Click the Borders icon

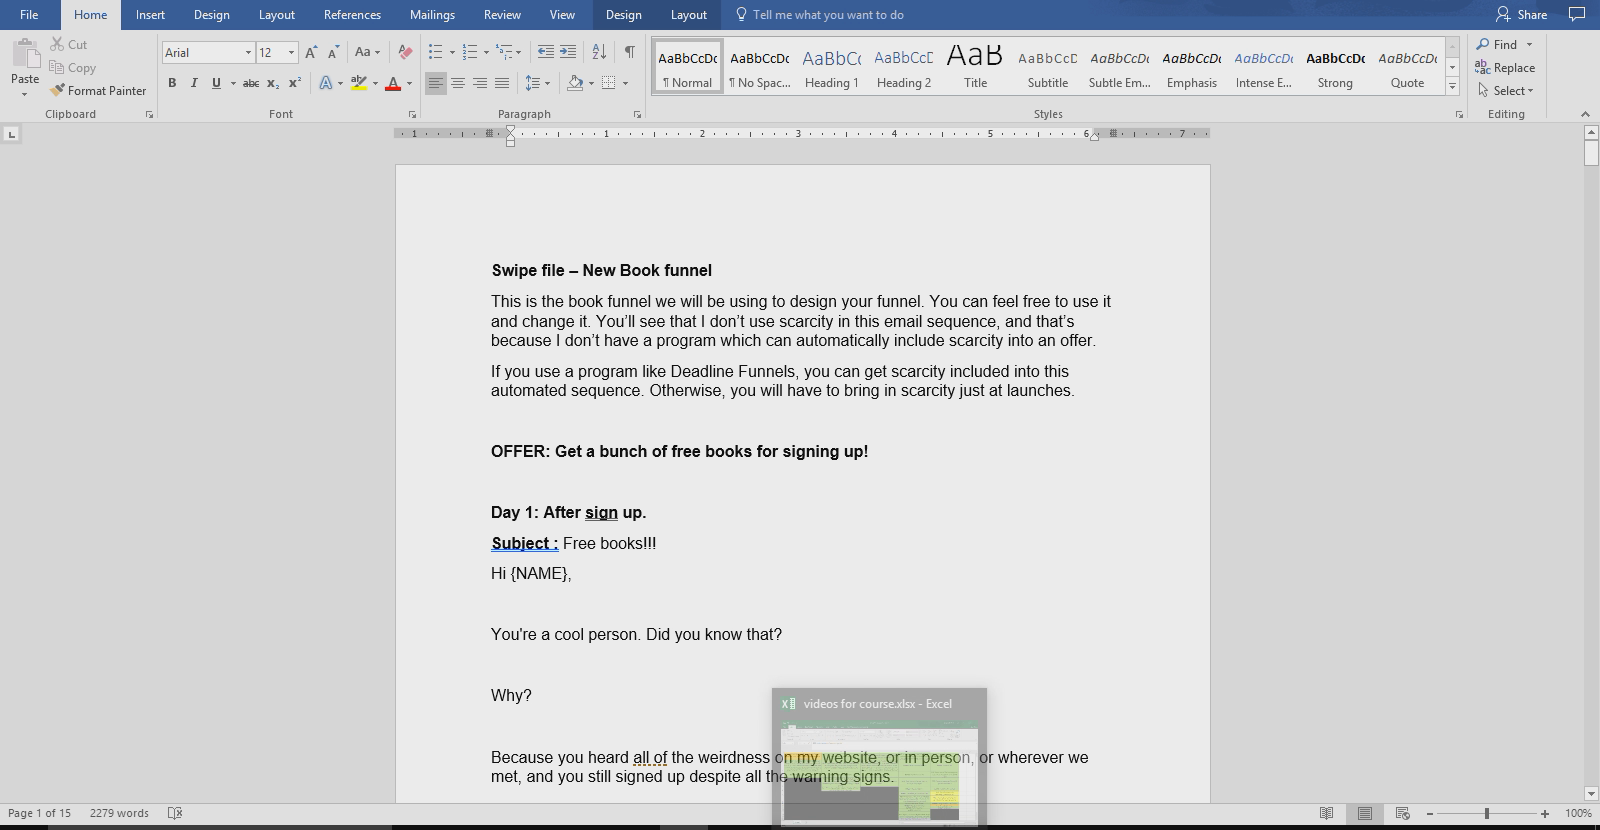point(608,83)
